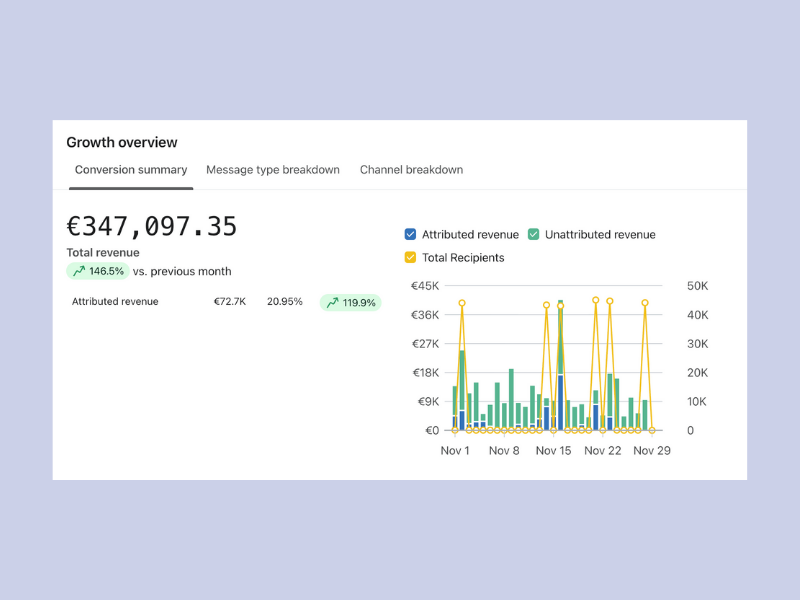Click the €72.7K attributed revenue value
The image size is (800, 600).
(x=229, y=301)
